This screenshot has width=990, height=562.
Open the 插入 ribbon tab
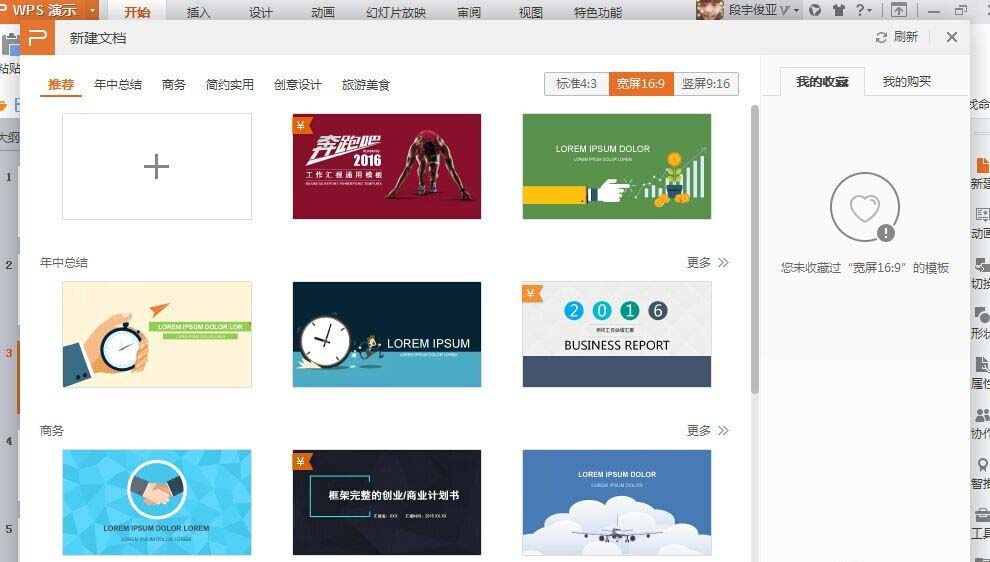[x=199, y=13]
